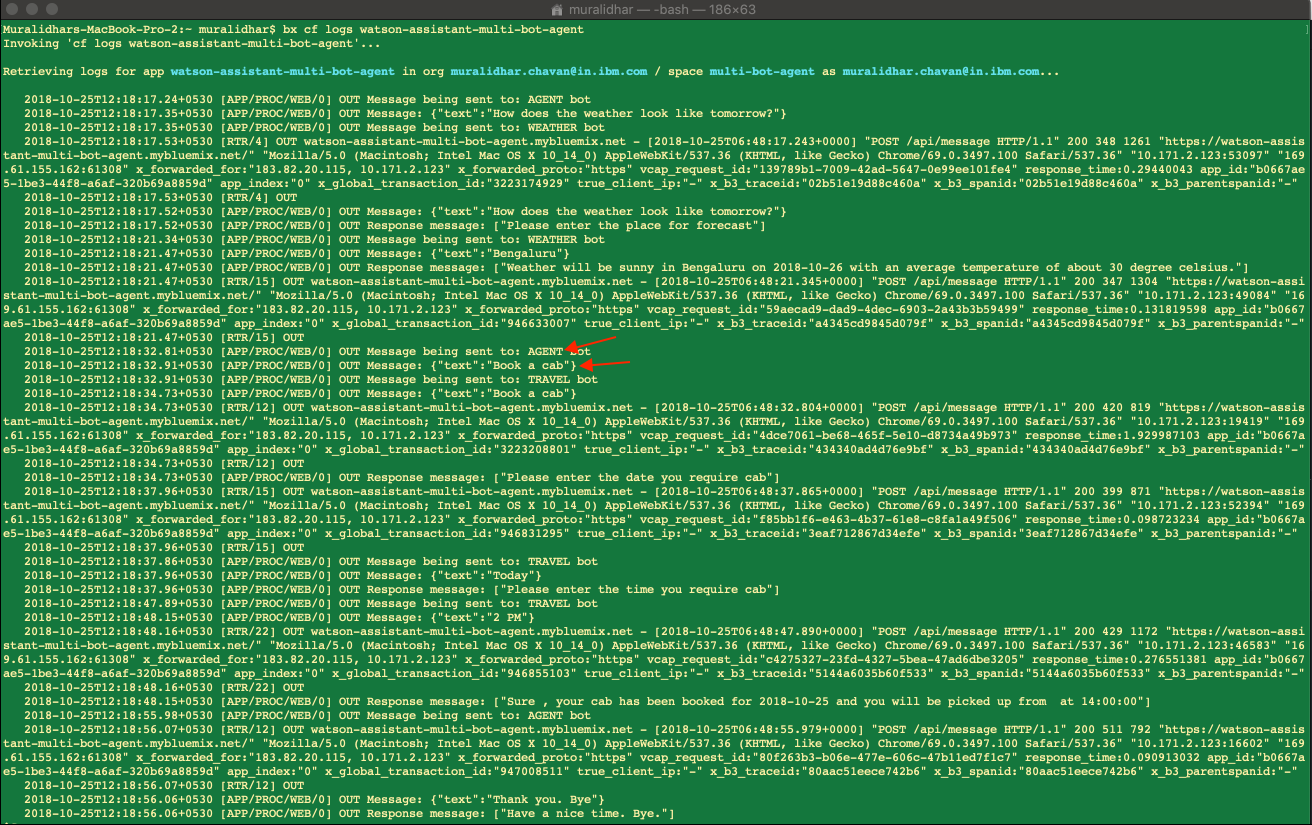Click the org email after 'in org'
This screenshot has width=1312, height=825.
[548, 72]
